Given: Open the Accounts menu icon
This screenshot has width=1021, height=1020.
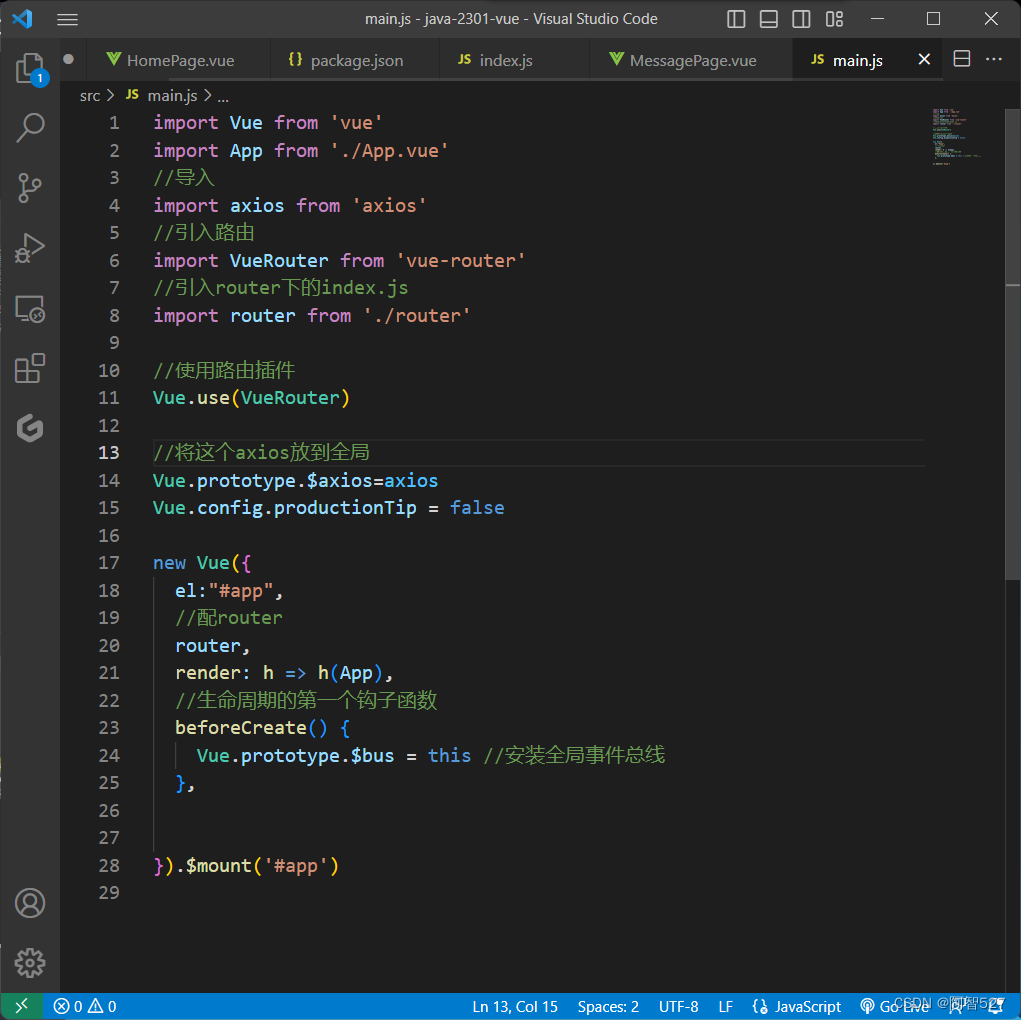Looking at the screenshot, I should (30, 903).
